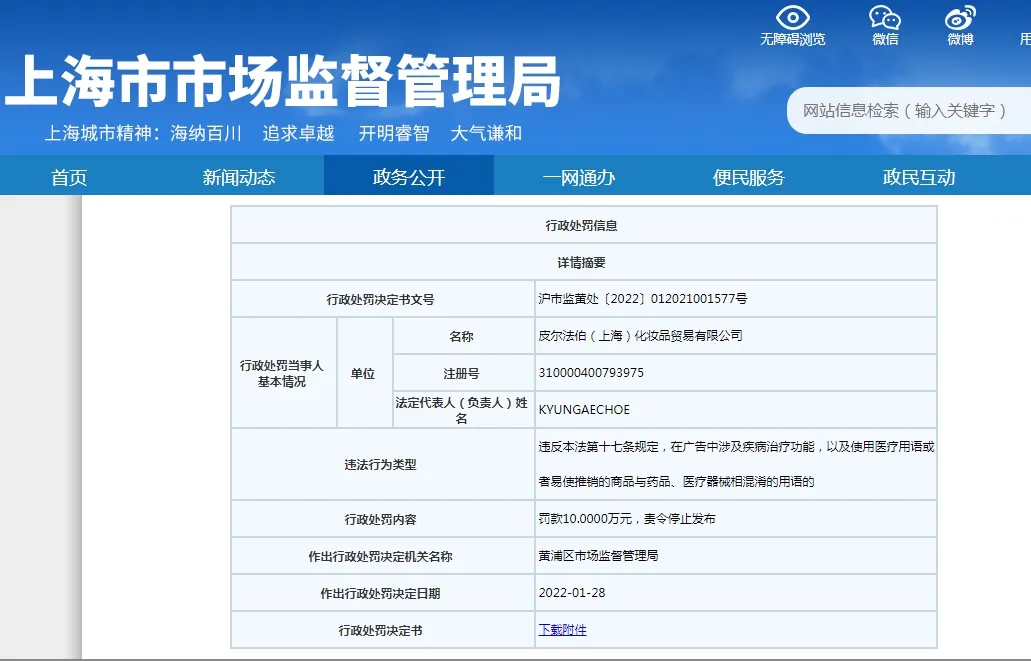Viewport: 1031px width, 661px height.
Task: Select company name 皮尔法伯（上海）化妆品贸易有限公司
Action: (640, 335)
